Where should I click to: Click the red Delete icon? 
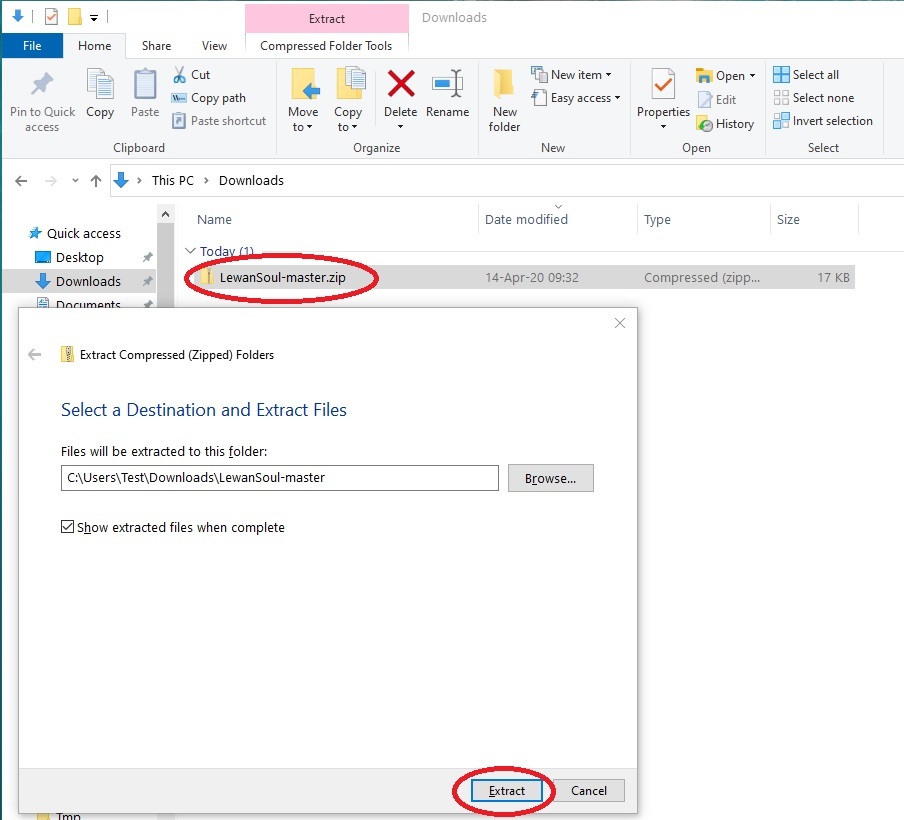401,84
